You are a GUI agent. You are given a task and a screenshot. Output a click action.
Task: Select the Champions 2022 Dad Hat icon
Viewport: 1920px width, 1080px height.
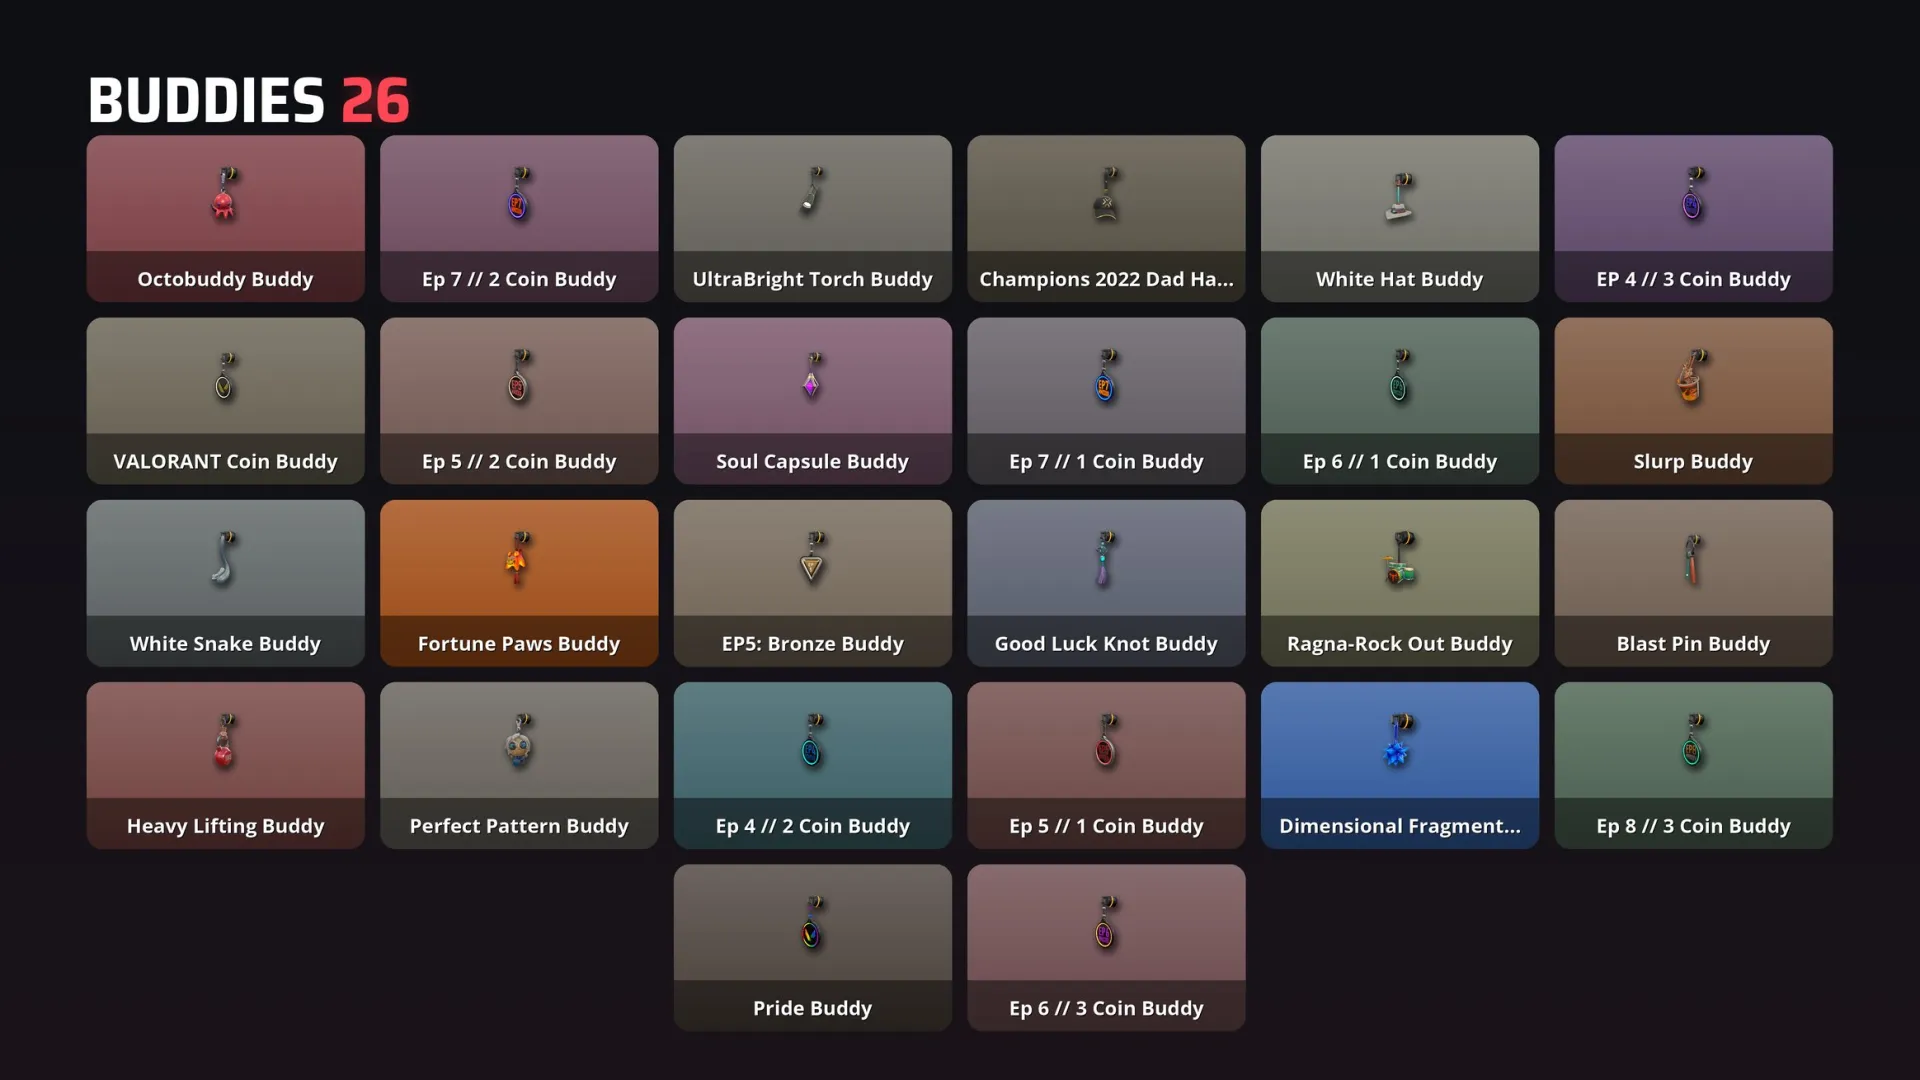(x=1106, y=194)
